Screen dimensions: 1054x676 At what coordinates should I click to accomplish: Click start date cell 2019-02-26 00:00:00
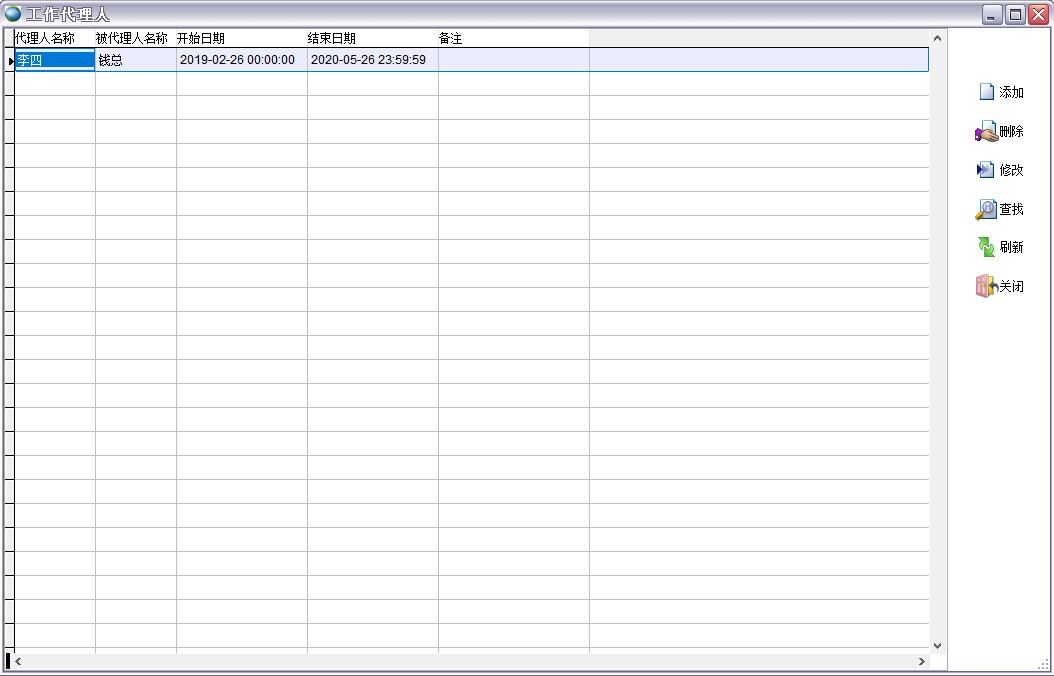240,60
